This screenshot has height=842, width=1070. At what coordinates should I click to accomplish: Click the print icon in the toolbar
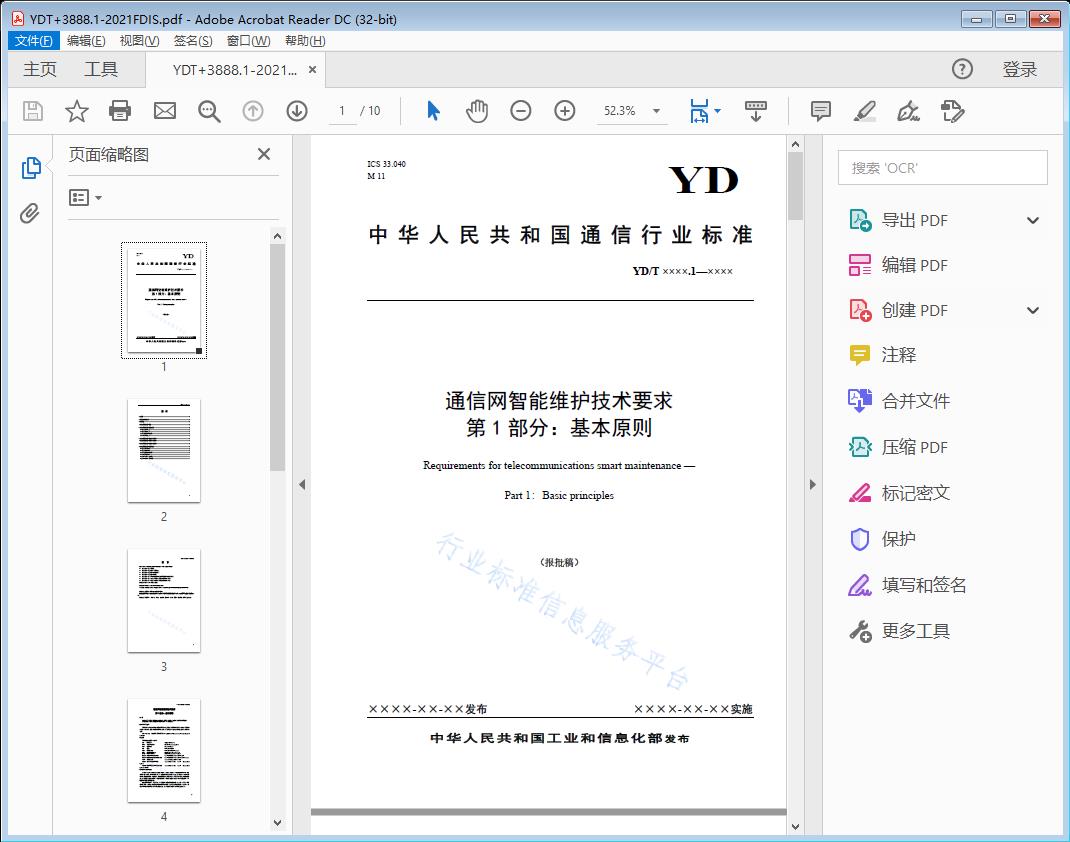click(120, 111)
